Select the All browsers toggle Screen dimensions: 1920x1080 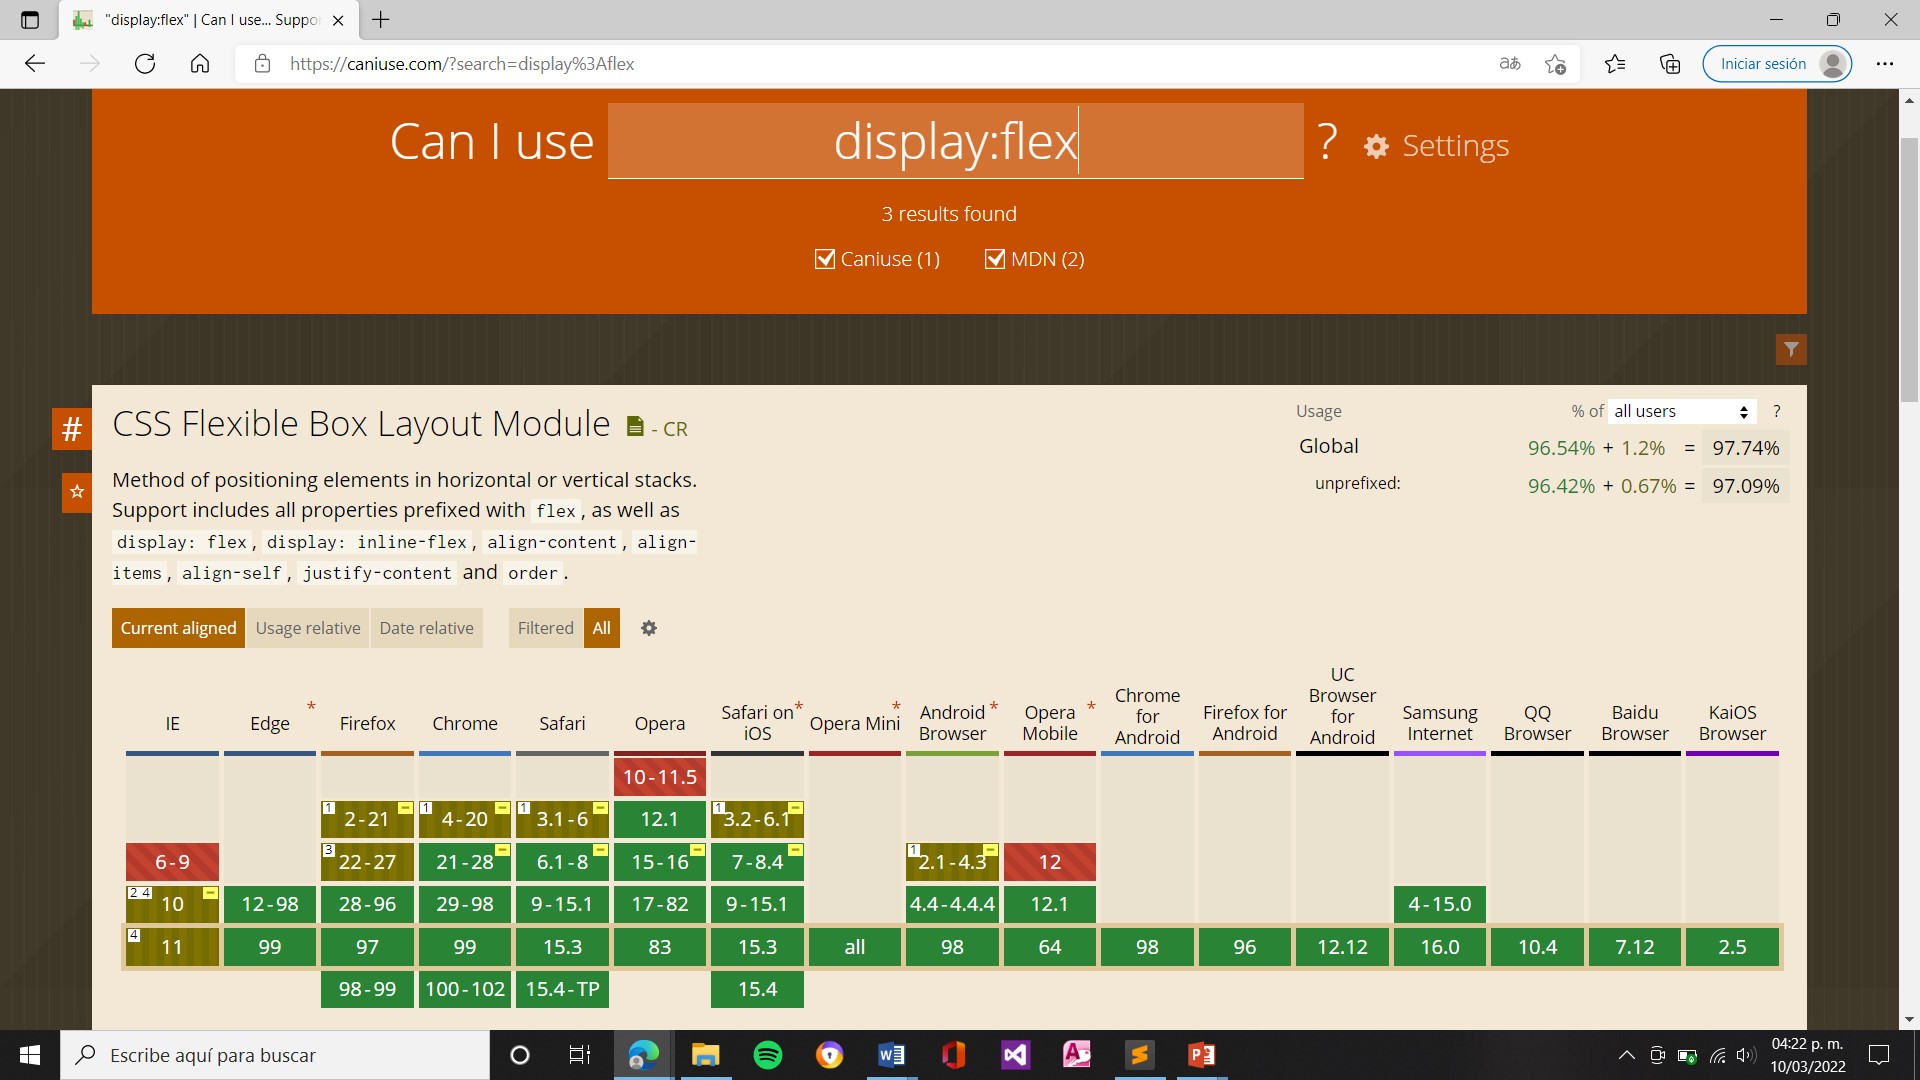click(x=601, y=628)
